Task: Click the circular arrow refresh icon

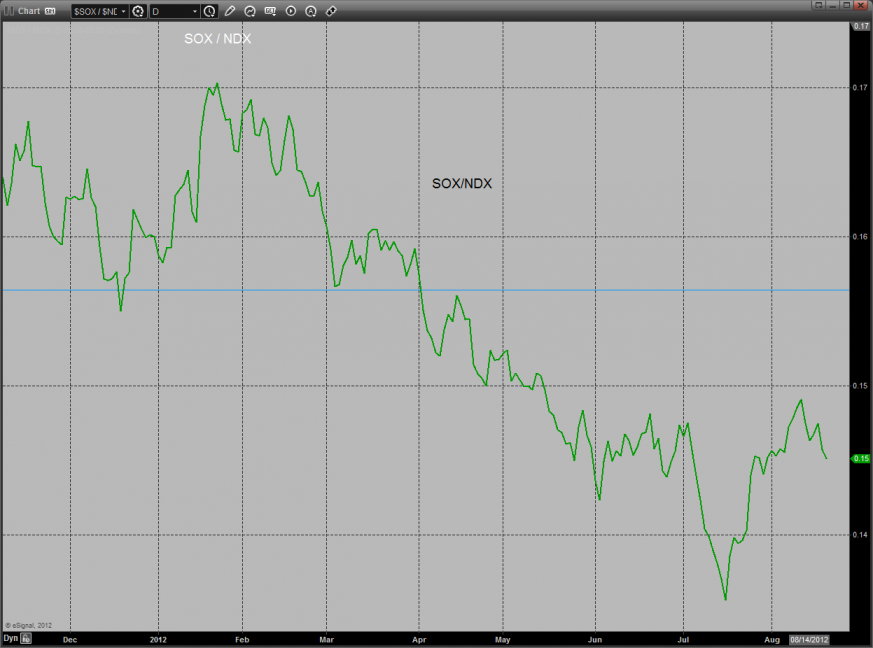Action: pos(250,11)
